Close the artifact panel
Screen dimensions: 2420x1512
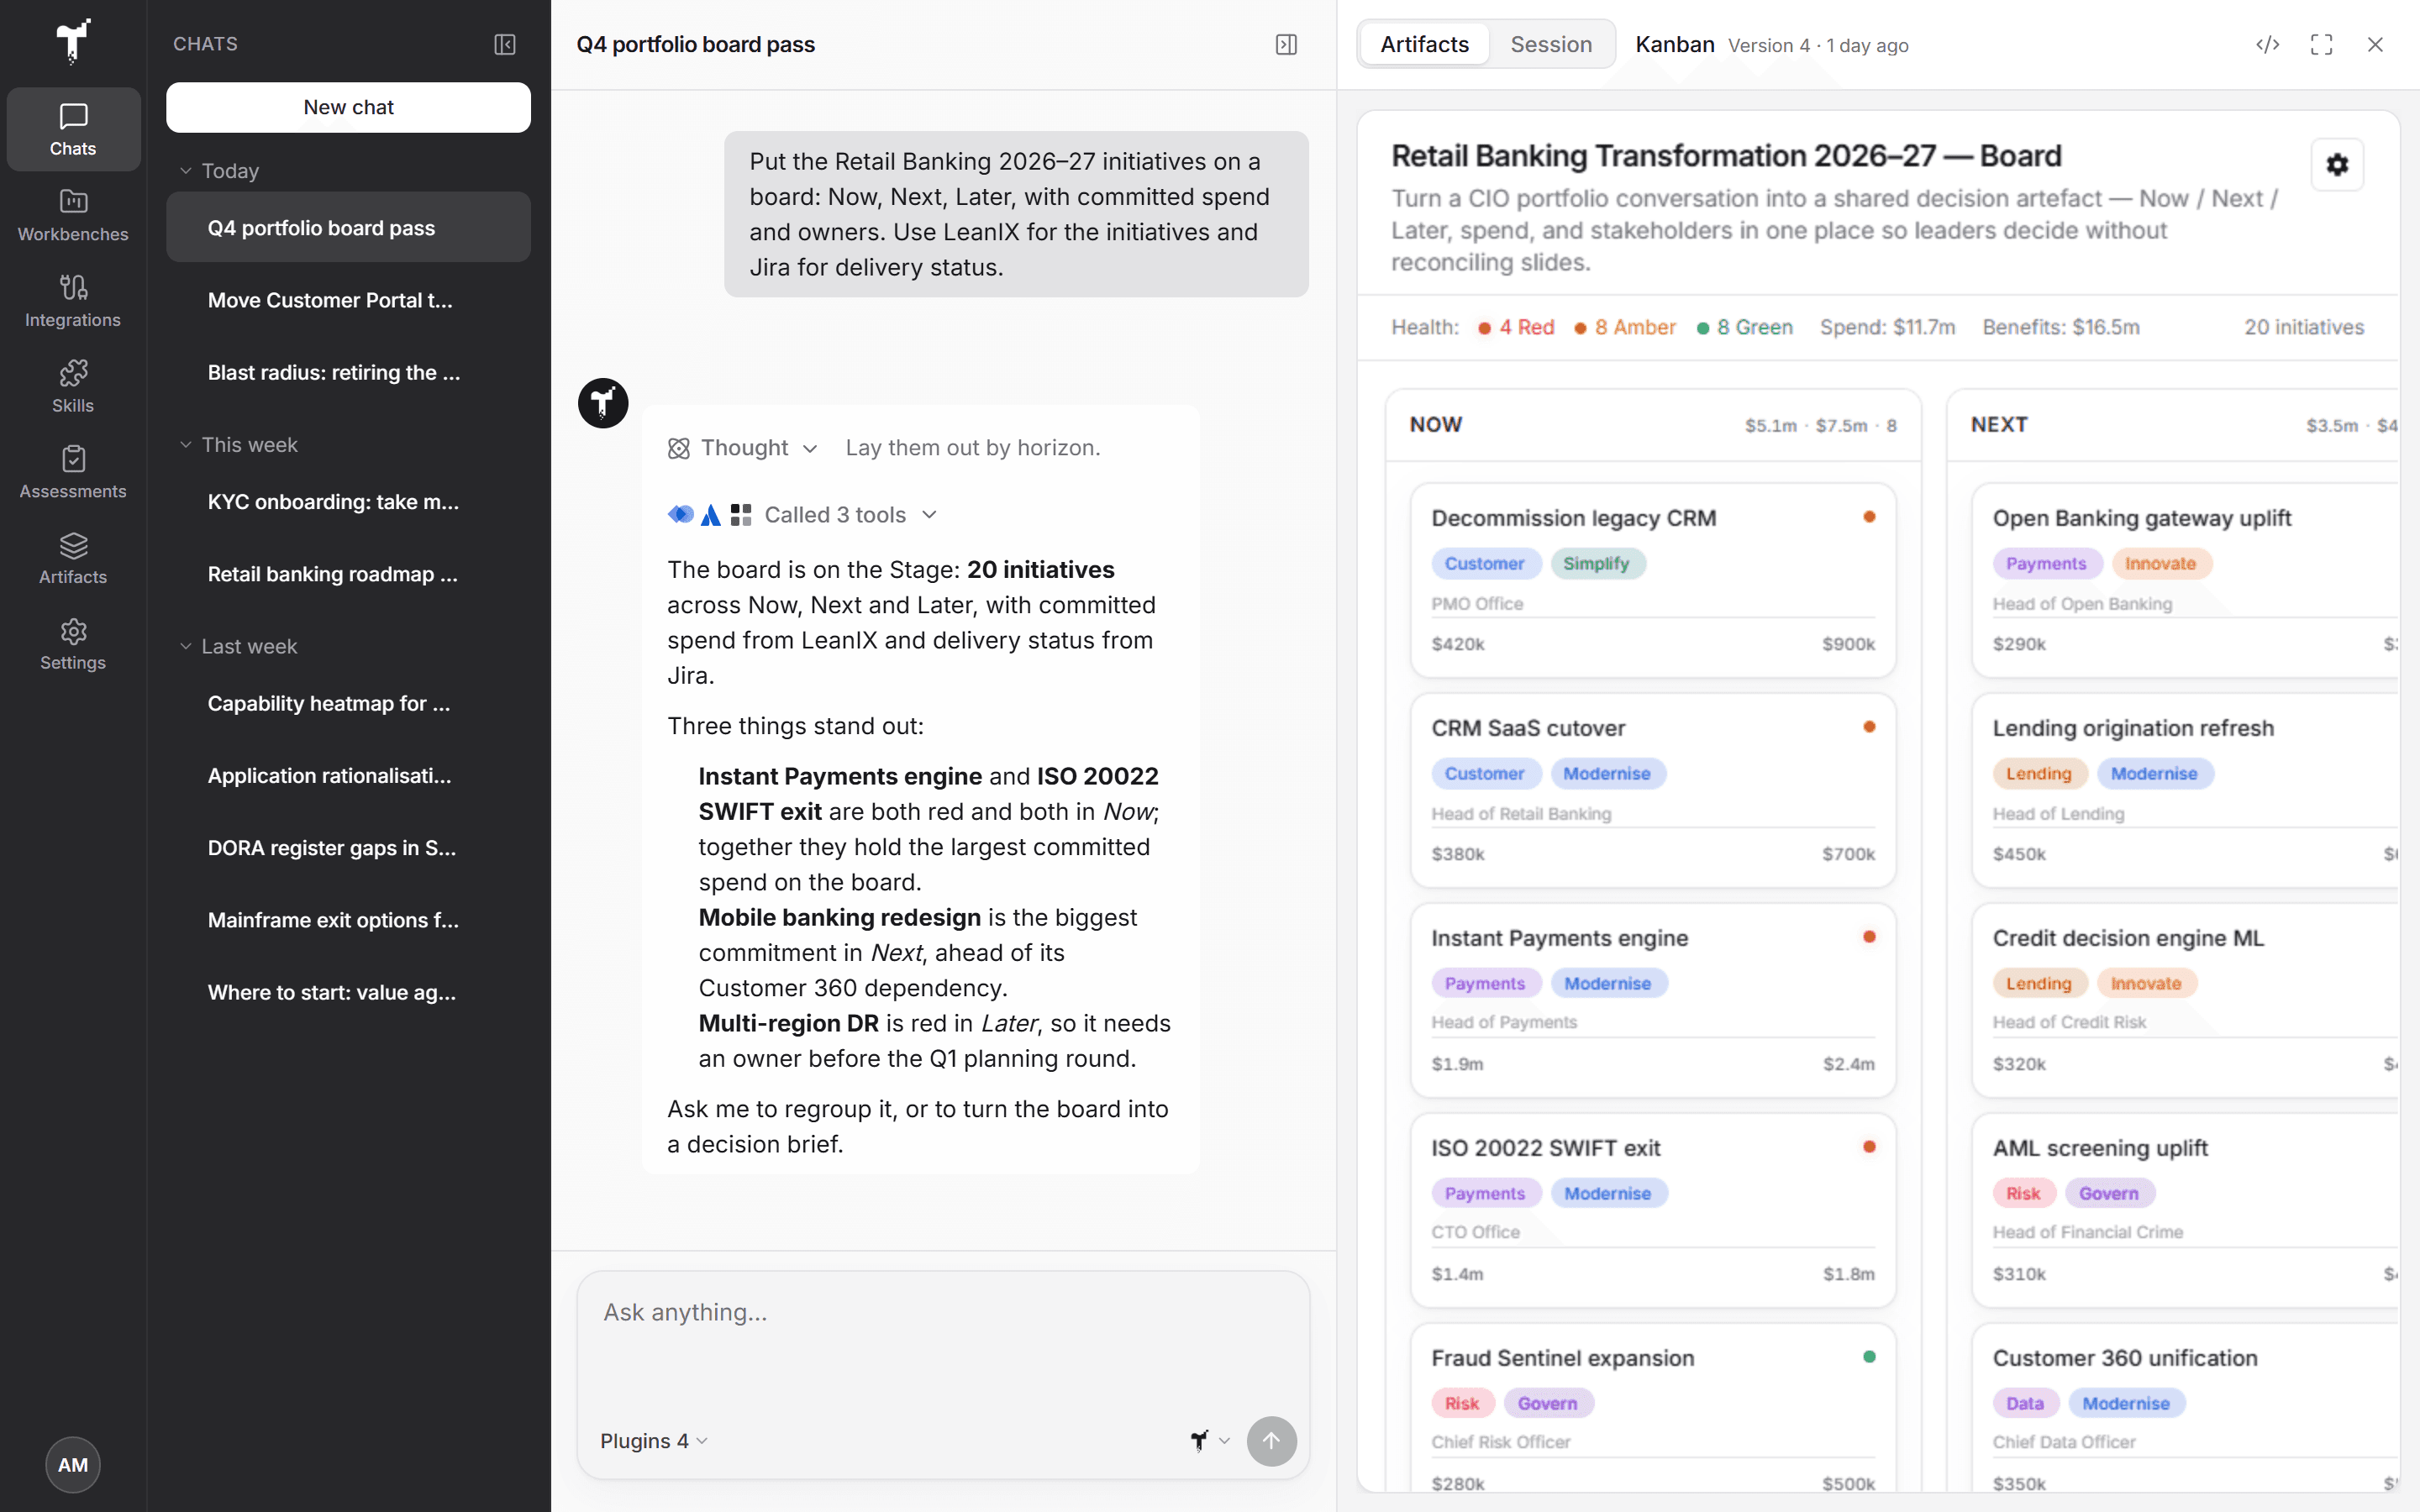(2375, 44)
